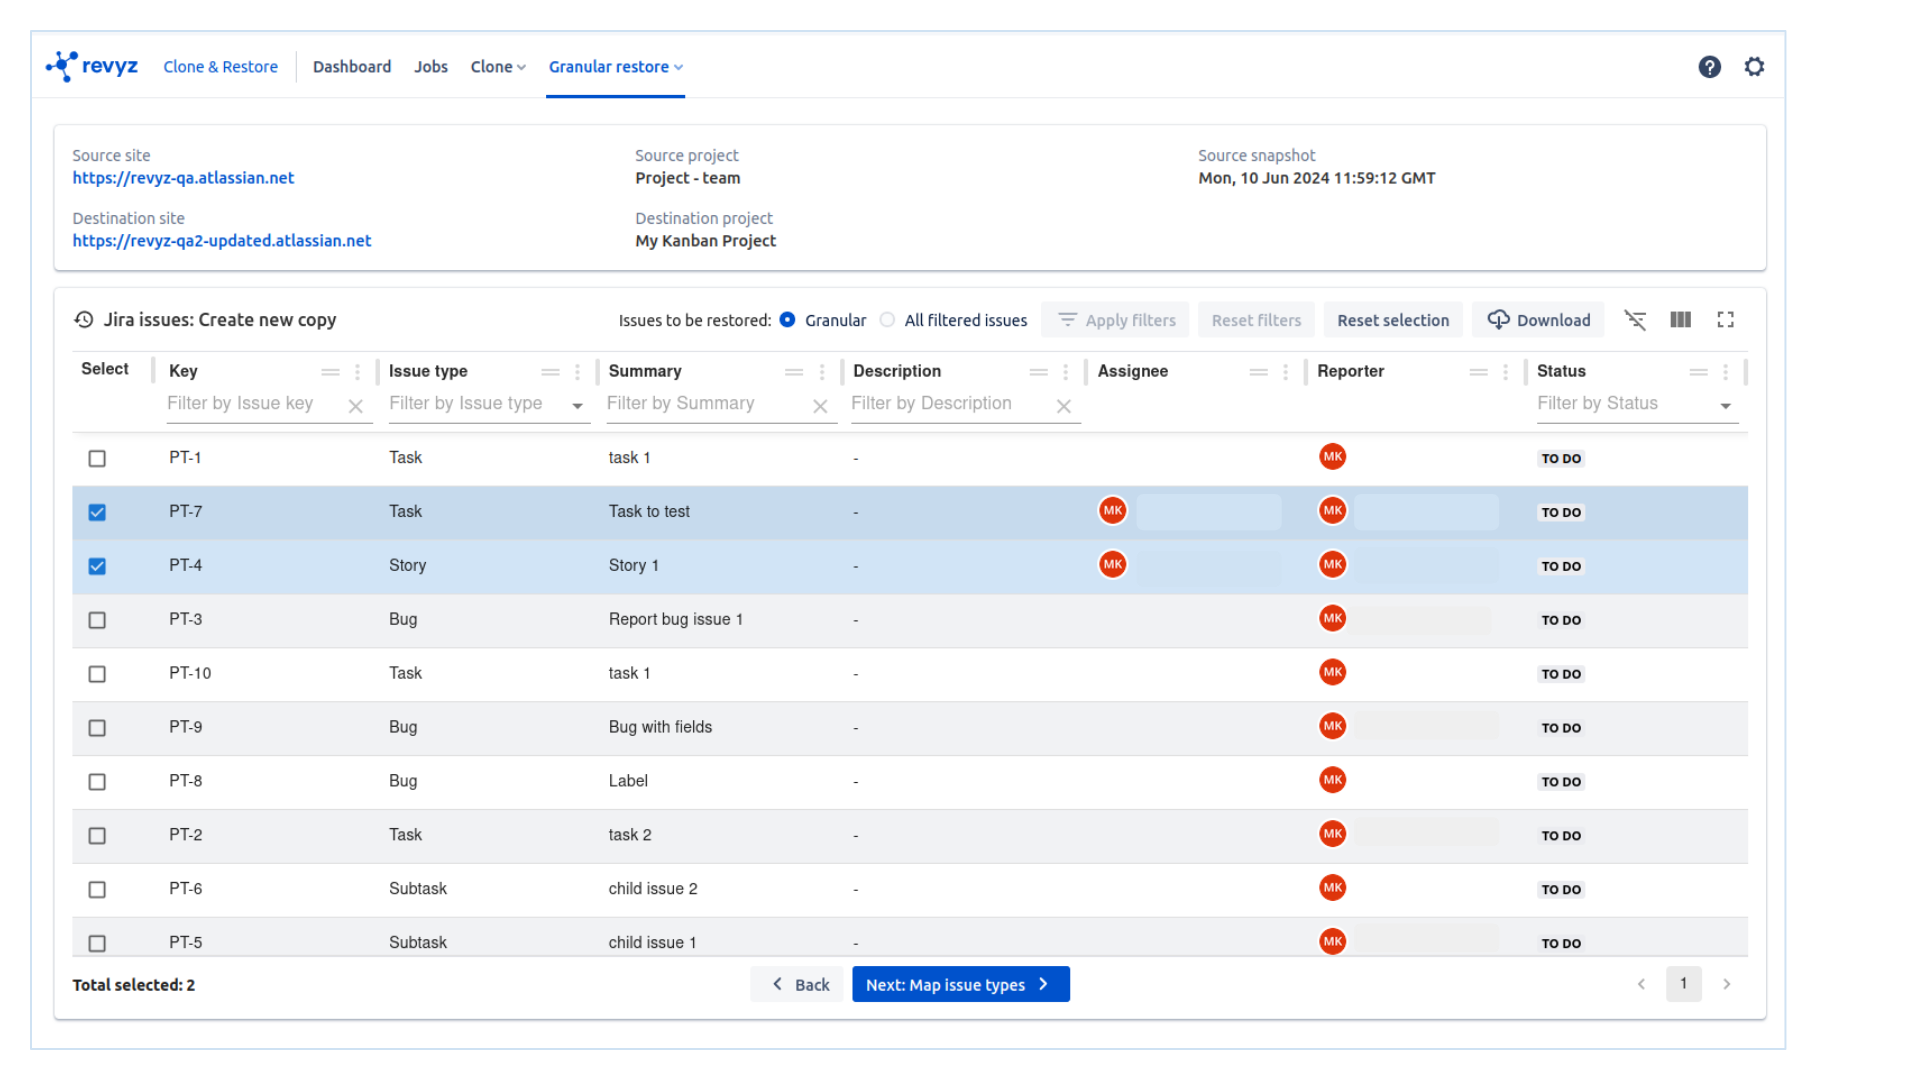Click the revyz logo icon
The width and height of the screenshot is (1920, 1080).
point(61,66)
